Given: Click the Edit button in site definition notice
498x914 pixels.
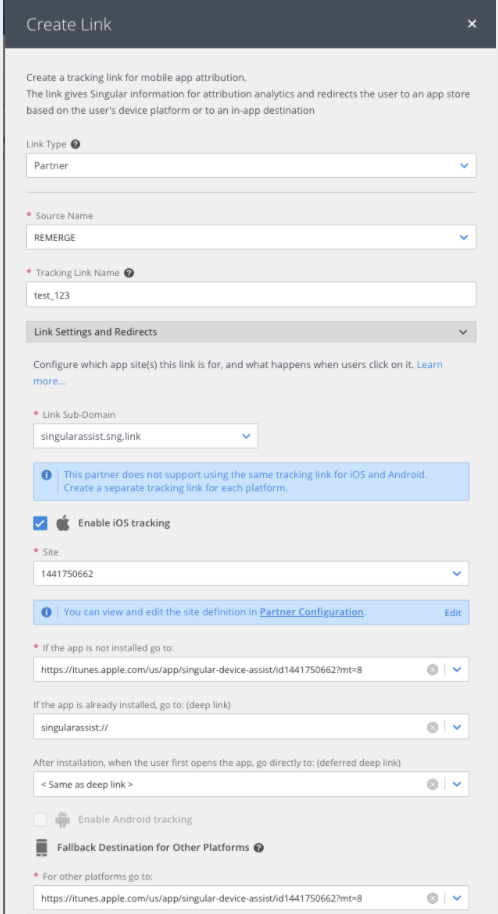Looking at the screenshot, I should pyautogui.click(x=453, y=613).
